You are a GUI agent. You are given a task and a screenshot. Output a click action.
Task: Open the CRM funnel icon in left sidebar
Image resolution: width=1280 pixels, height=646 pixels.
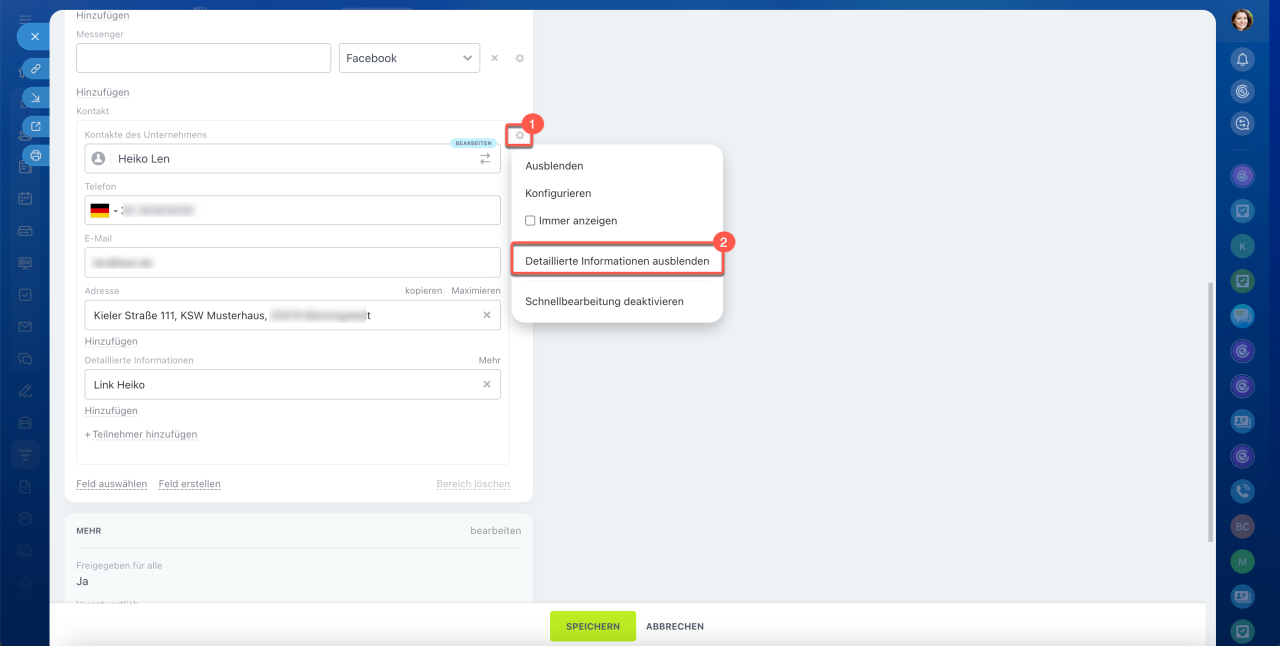(x=25, y=455)
